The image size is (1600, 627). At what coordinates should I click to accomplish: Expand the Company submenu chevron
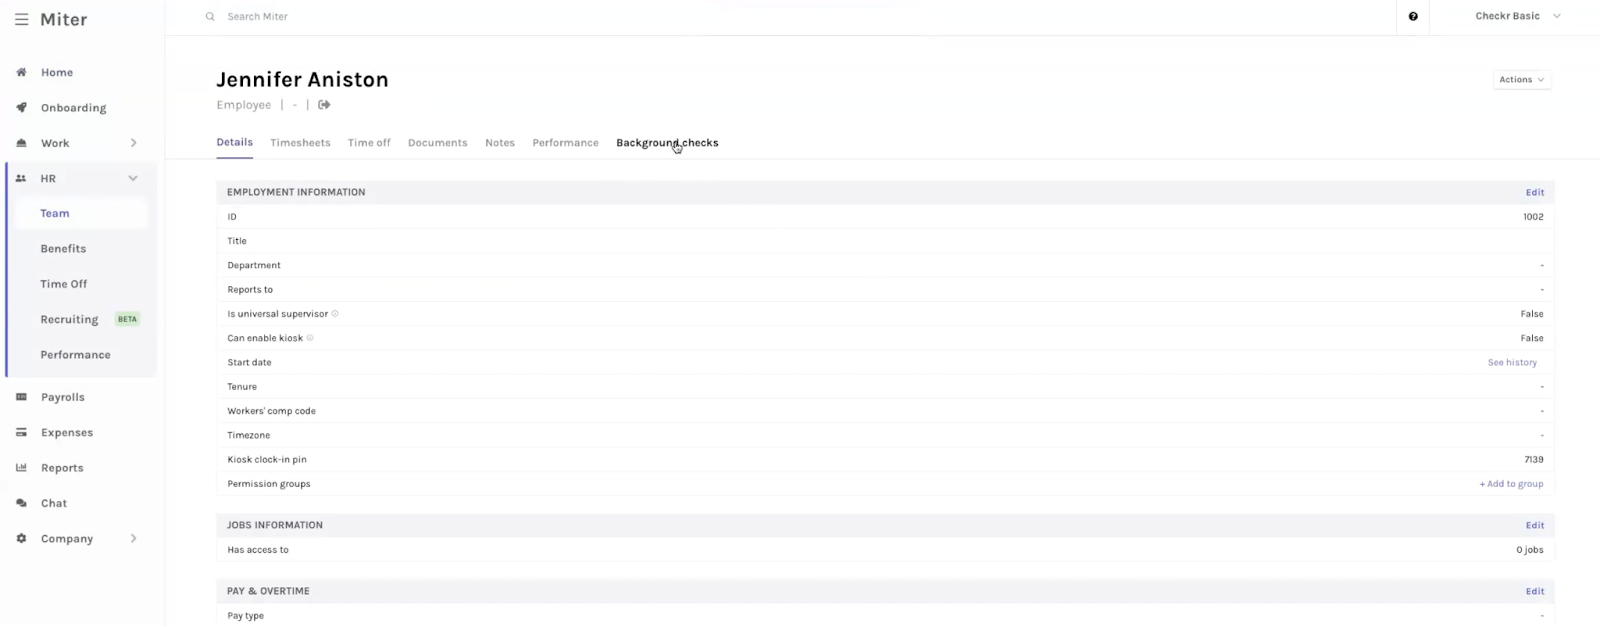pyautogui.click(x=133, y=538)
